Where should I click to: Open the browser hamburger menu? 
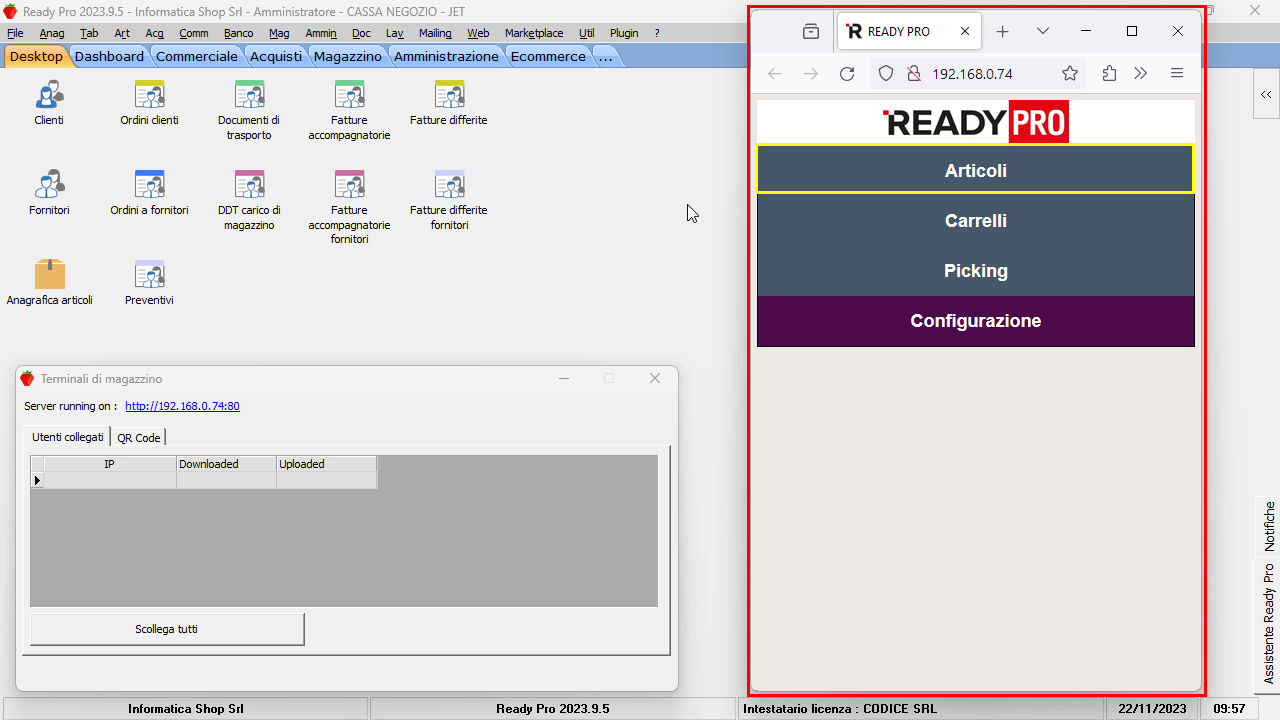click(1177, 73)
